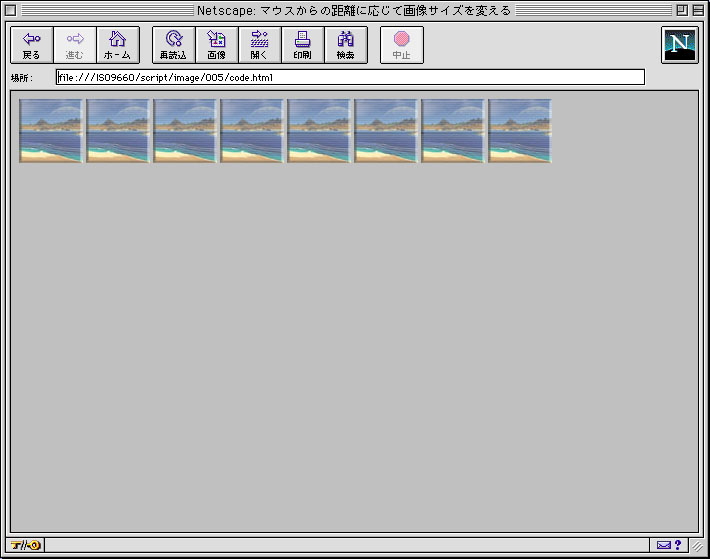Reload the page with 再読込

click(174, 45)
